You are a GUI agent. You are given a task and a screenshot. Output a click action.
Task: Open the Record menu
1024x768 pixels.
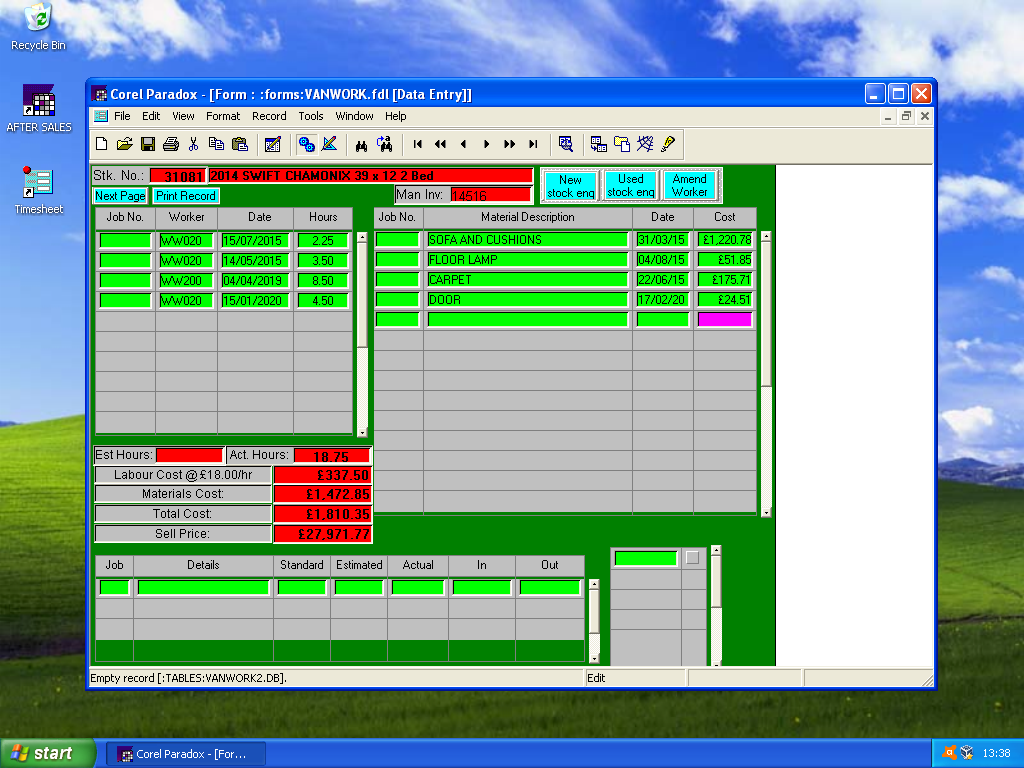click(269, 116)
